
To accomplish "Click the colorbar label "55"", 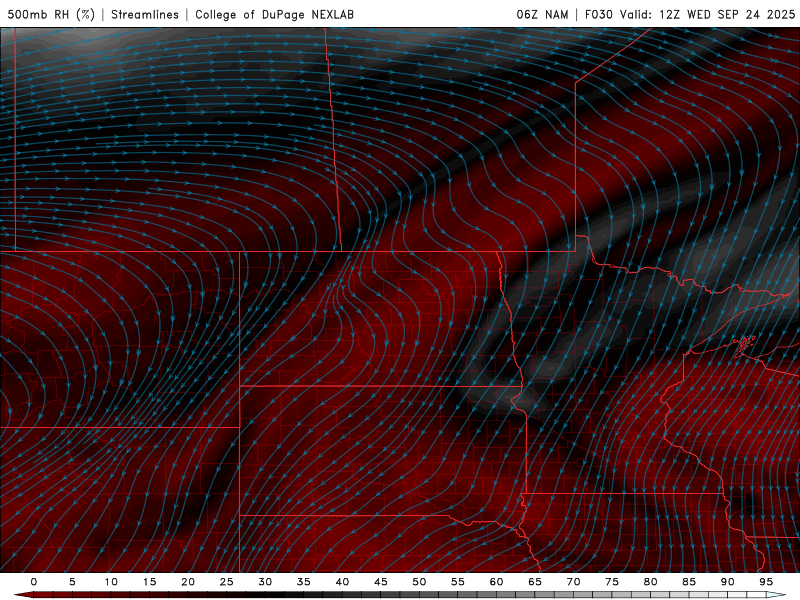I will [x=458, y=582].
